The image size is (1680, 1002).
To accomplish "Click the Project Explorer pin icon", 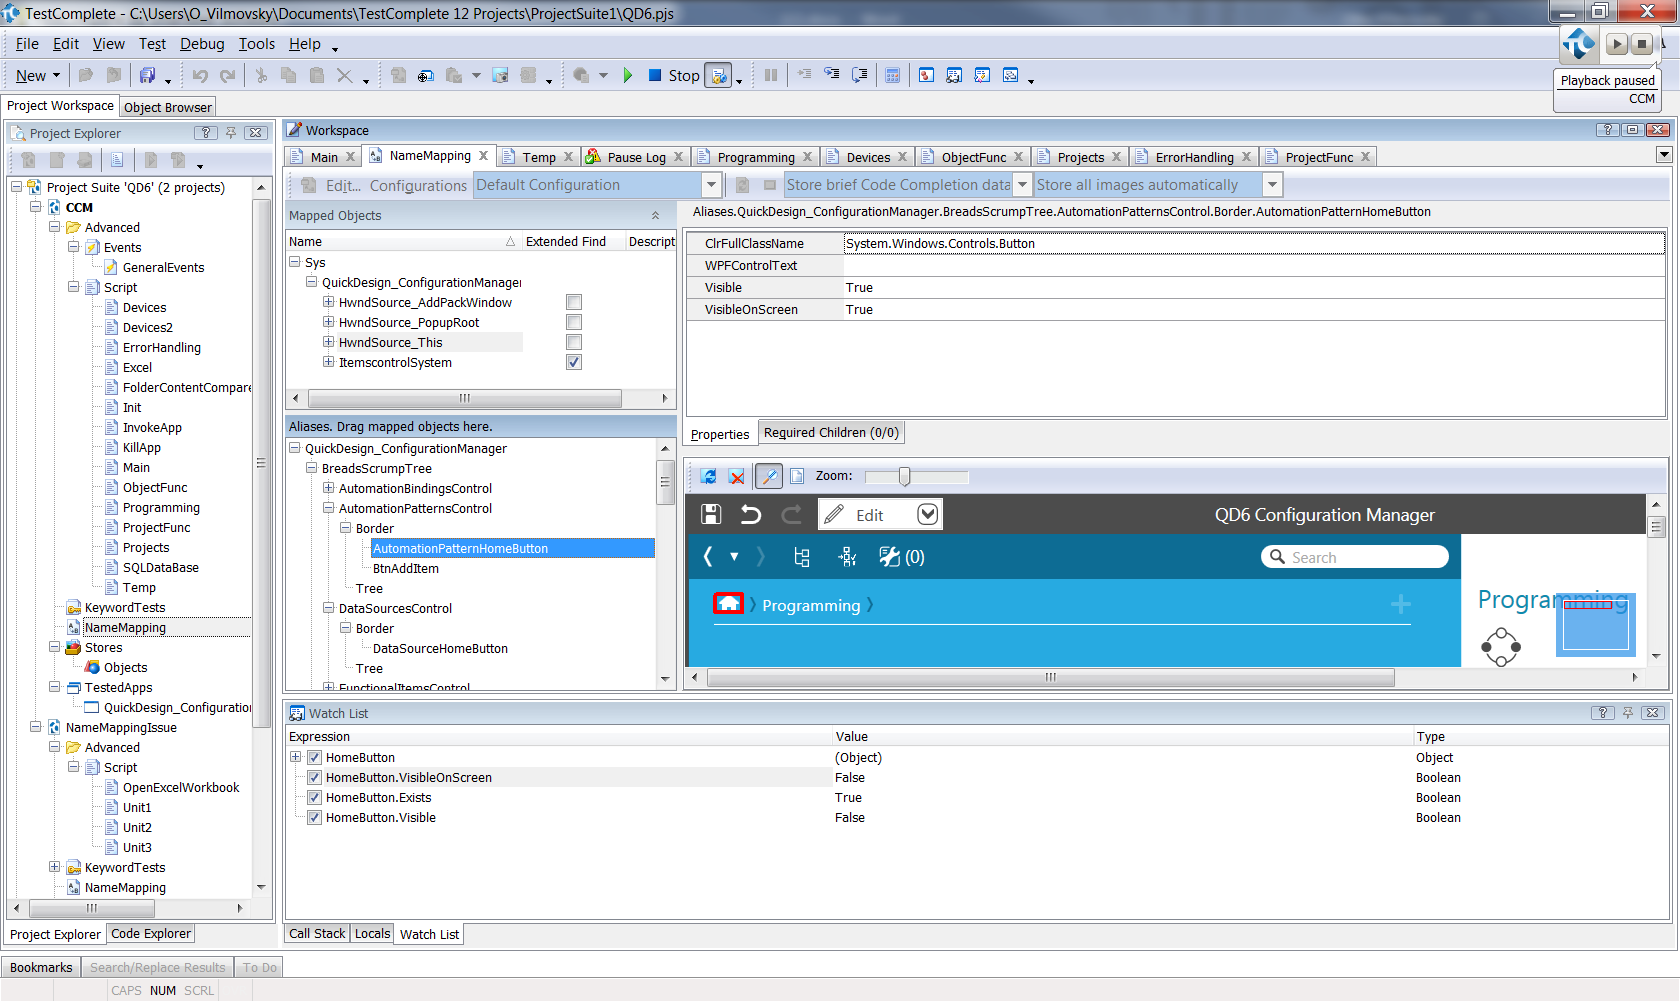I will point(231,133).
